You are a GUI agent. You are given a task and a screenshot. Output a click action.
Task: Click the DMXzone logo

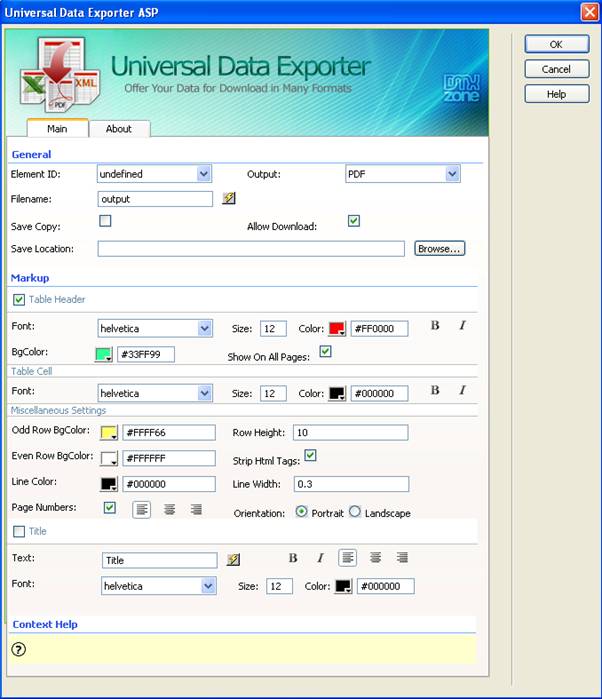point(462,88)
